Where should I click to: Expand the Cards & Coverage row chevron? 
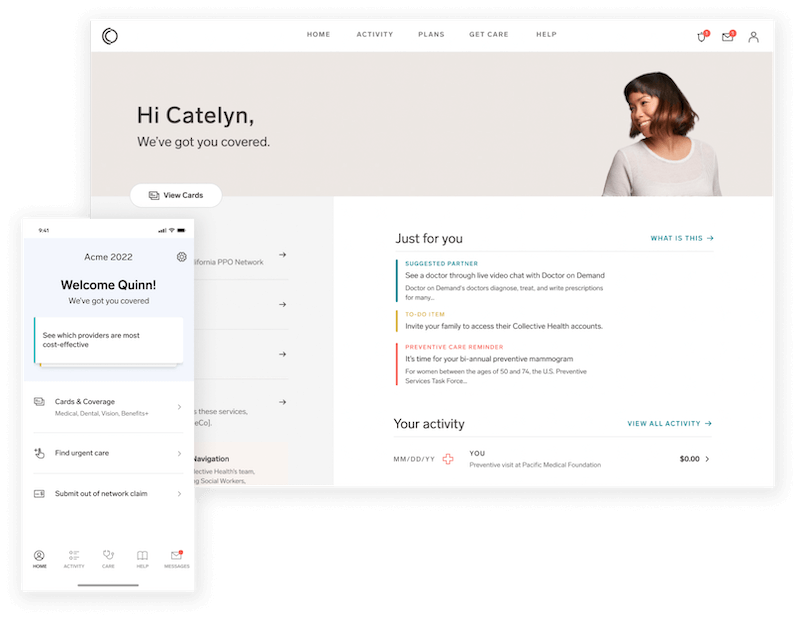pyautogui.click(x=179, y=407)
